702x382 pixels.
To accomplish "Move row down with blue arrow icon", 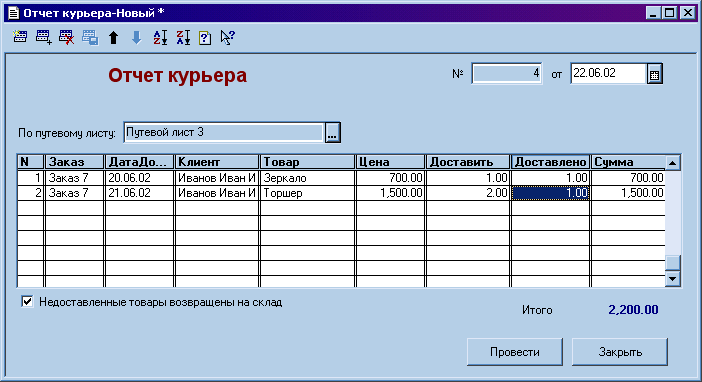I will click(x=137, y=38).
